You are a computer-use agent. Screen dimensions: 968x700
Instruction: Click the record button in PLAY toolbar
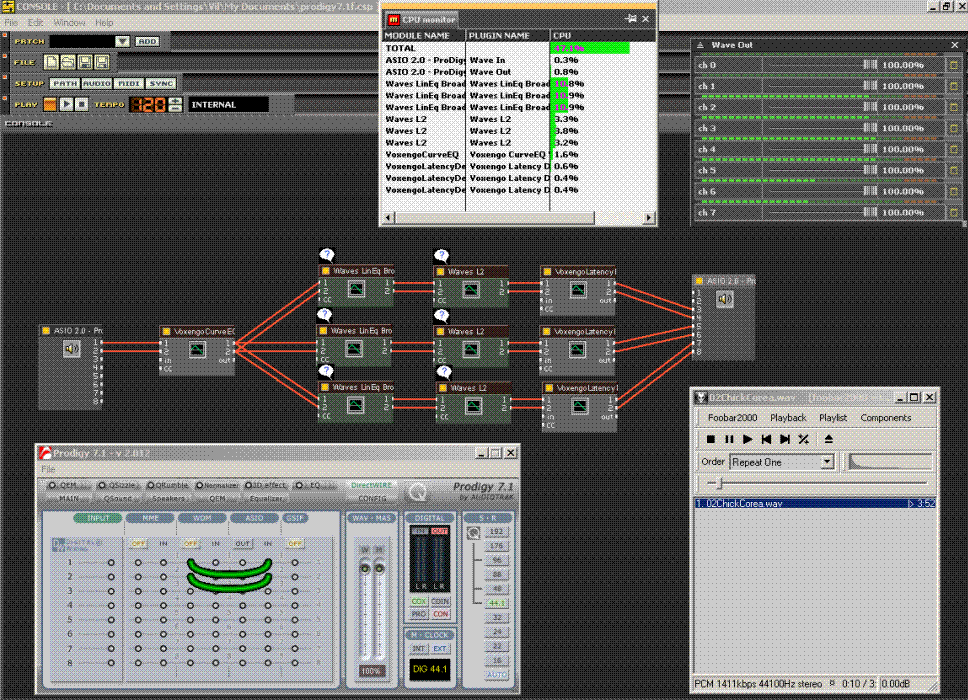point(50,104)
